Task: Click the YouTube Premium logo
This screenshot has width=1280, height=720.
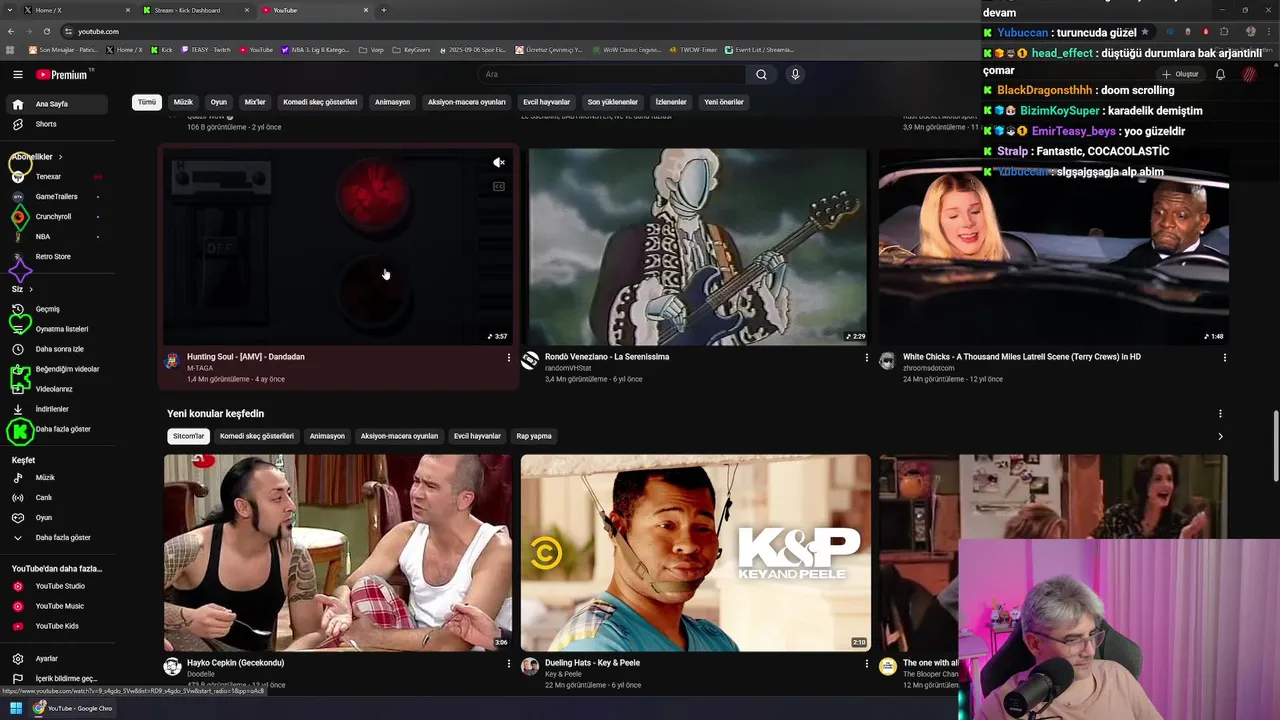Action: coord(63,75)
